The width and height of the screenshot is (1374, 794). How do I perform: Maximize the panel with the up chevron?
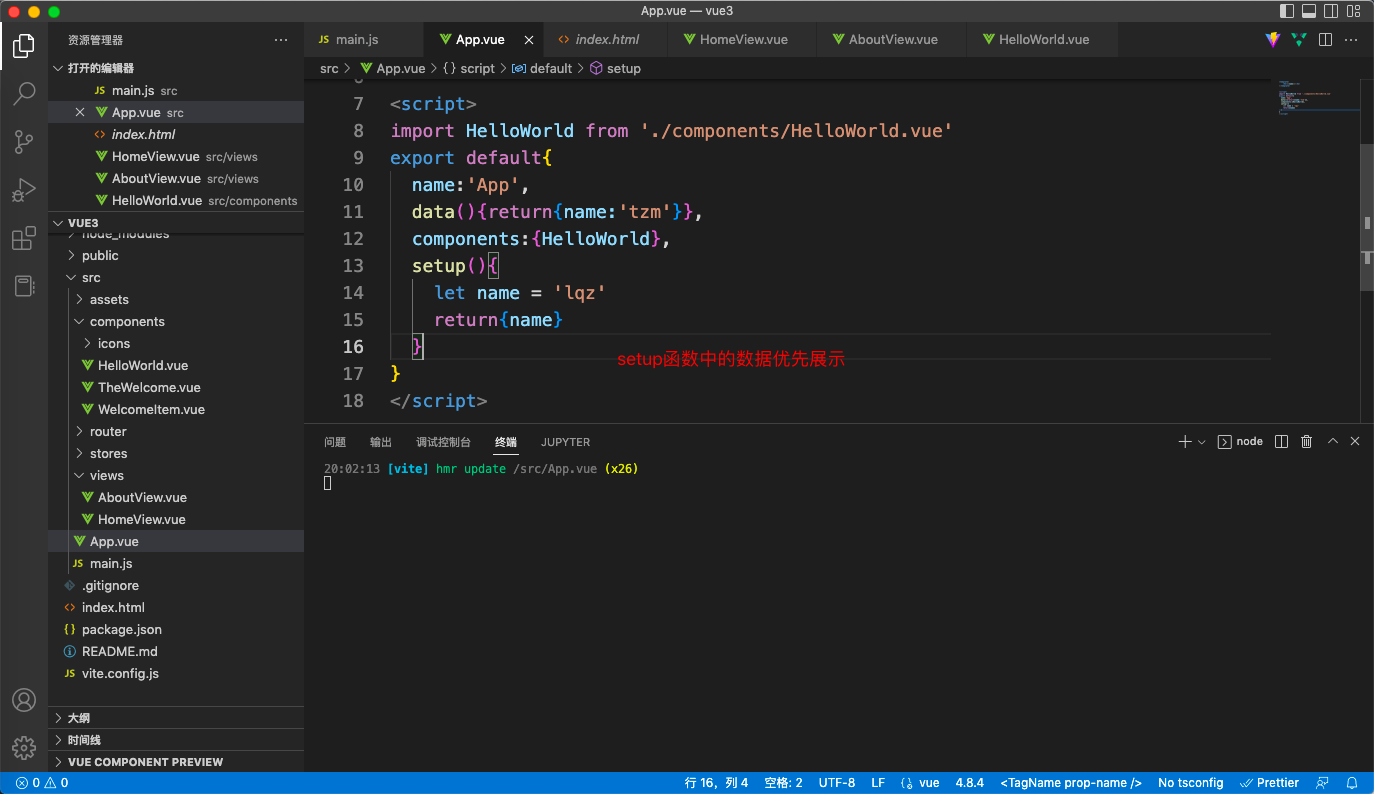1332,441
